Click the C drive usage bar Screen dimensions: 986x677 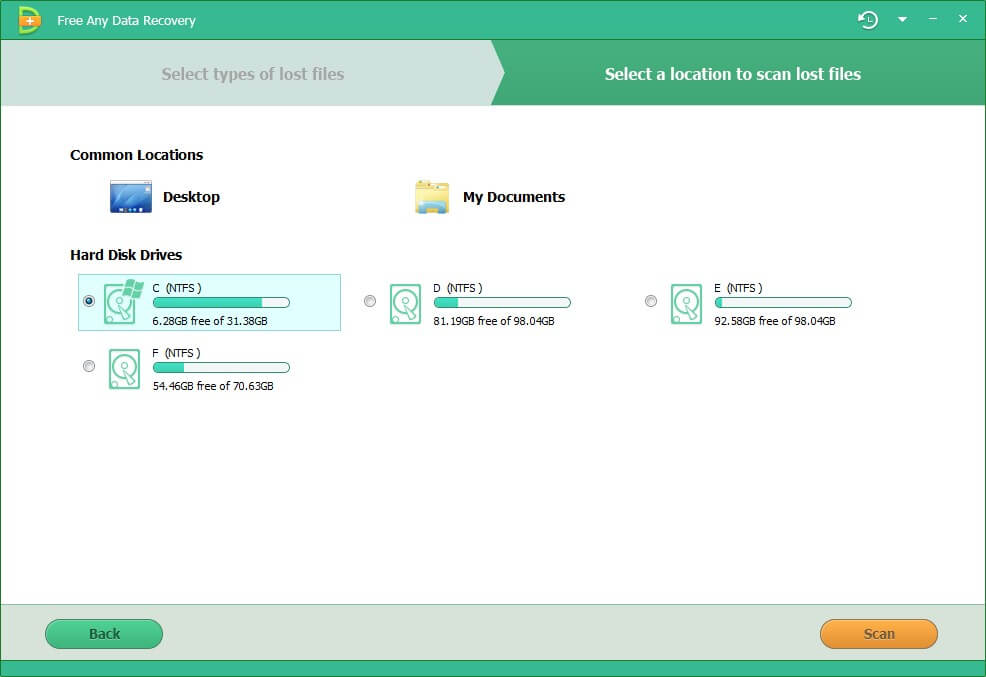click(x=221, y=302)
